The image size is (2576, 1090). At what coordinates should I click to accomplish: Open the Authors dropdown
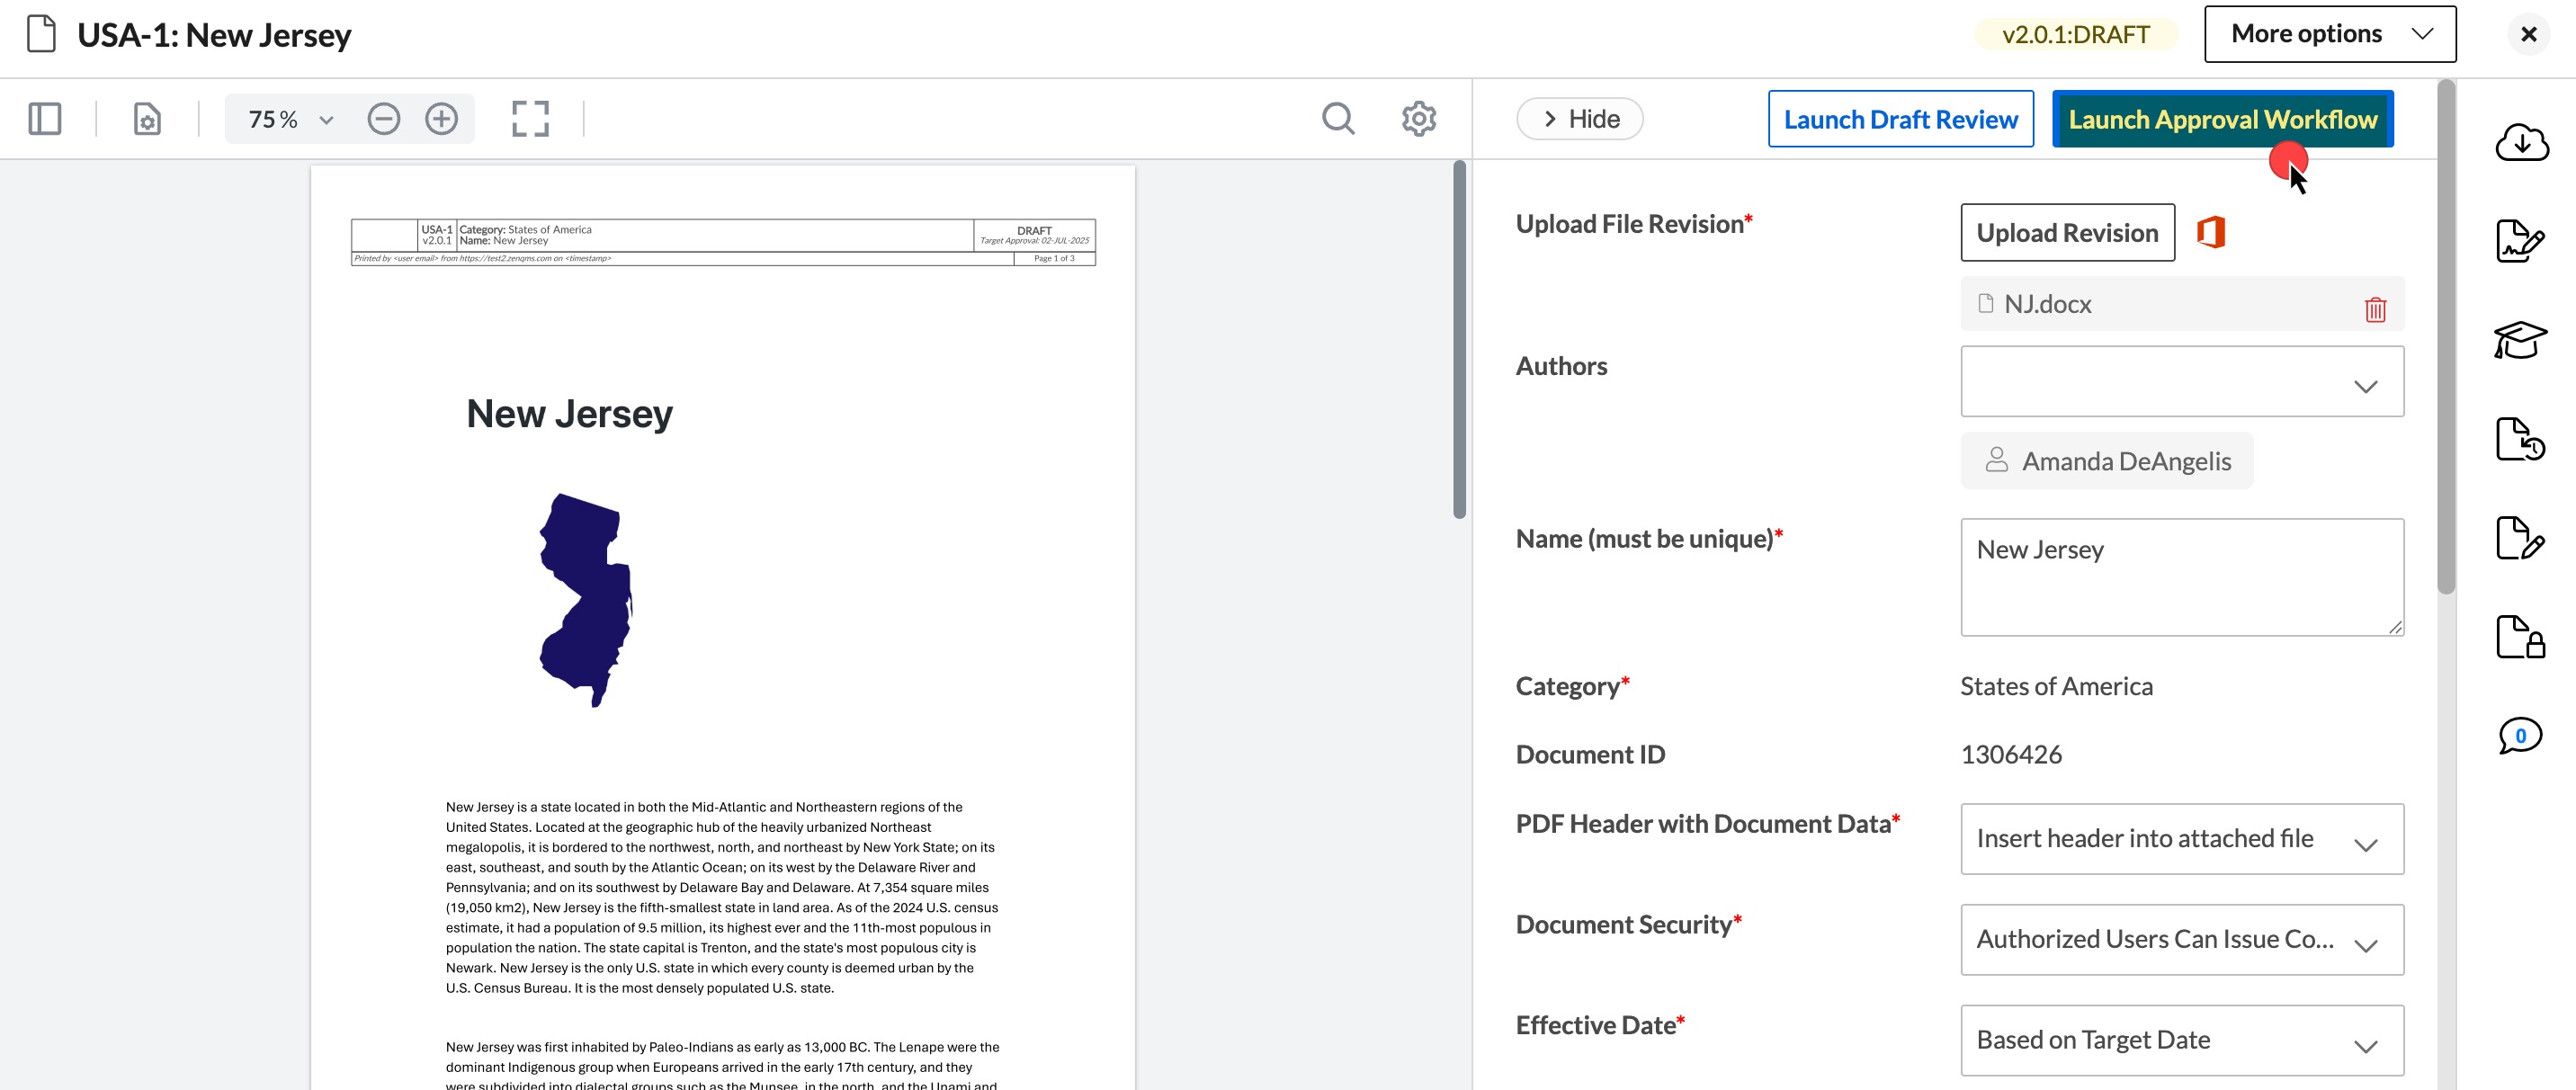click(2181, 381)
